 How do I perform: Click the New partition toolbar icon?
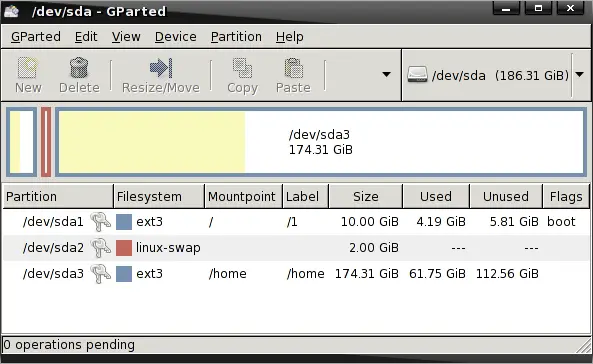[x=28, y=68]
